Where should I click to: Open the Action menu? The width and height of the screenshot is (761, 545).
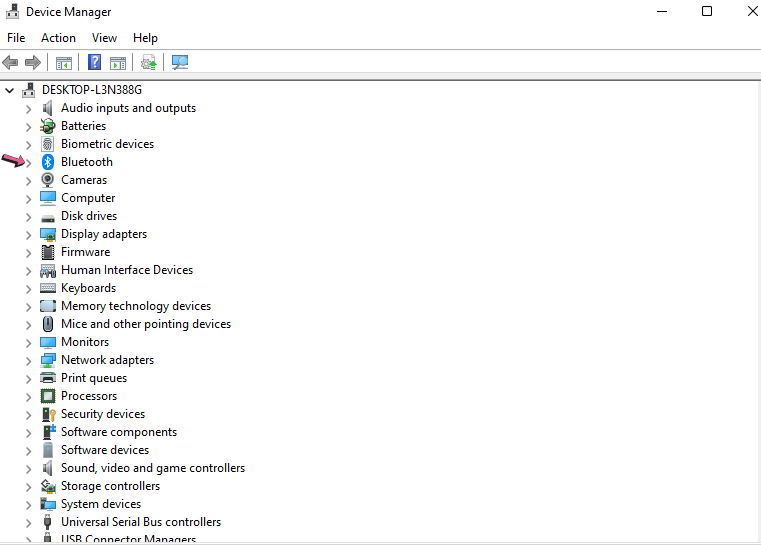tap(58, 38)
